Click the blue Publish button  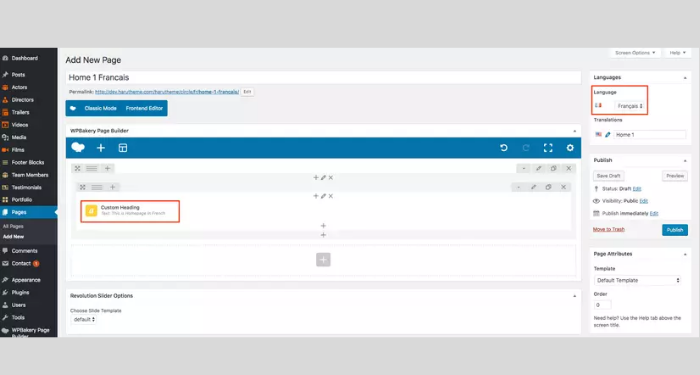point(675,230)
